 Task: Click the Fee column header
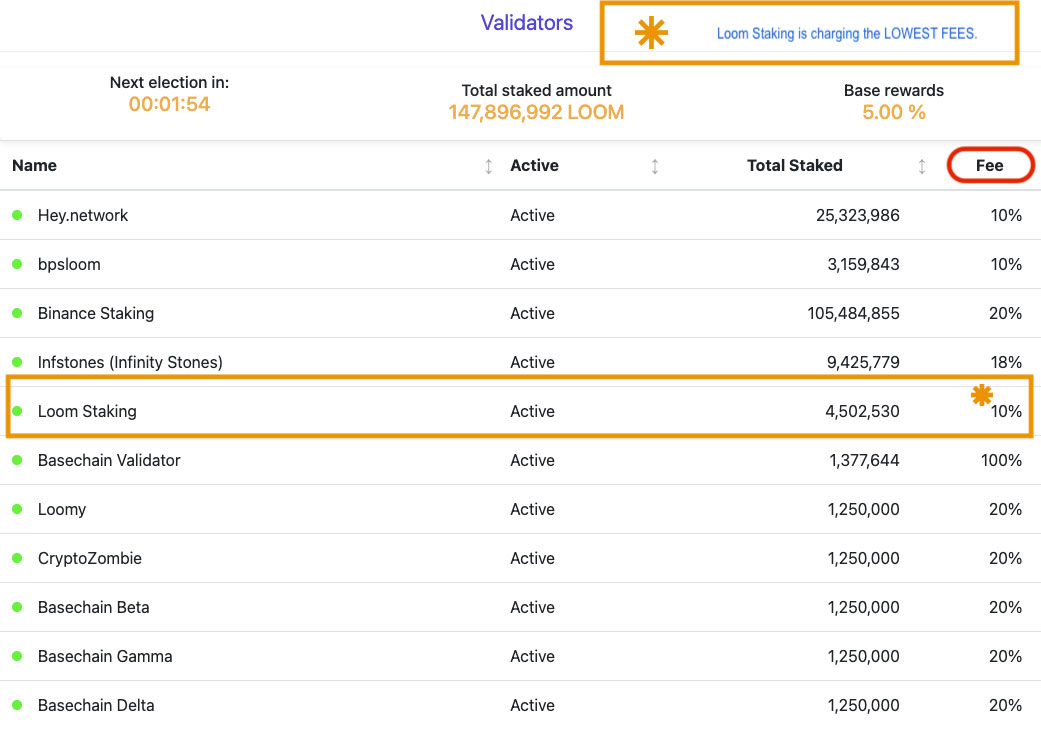click(x=989, y=165)
